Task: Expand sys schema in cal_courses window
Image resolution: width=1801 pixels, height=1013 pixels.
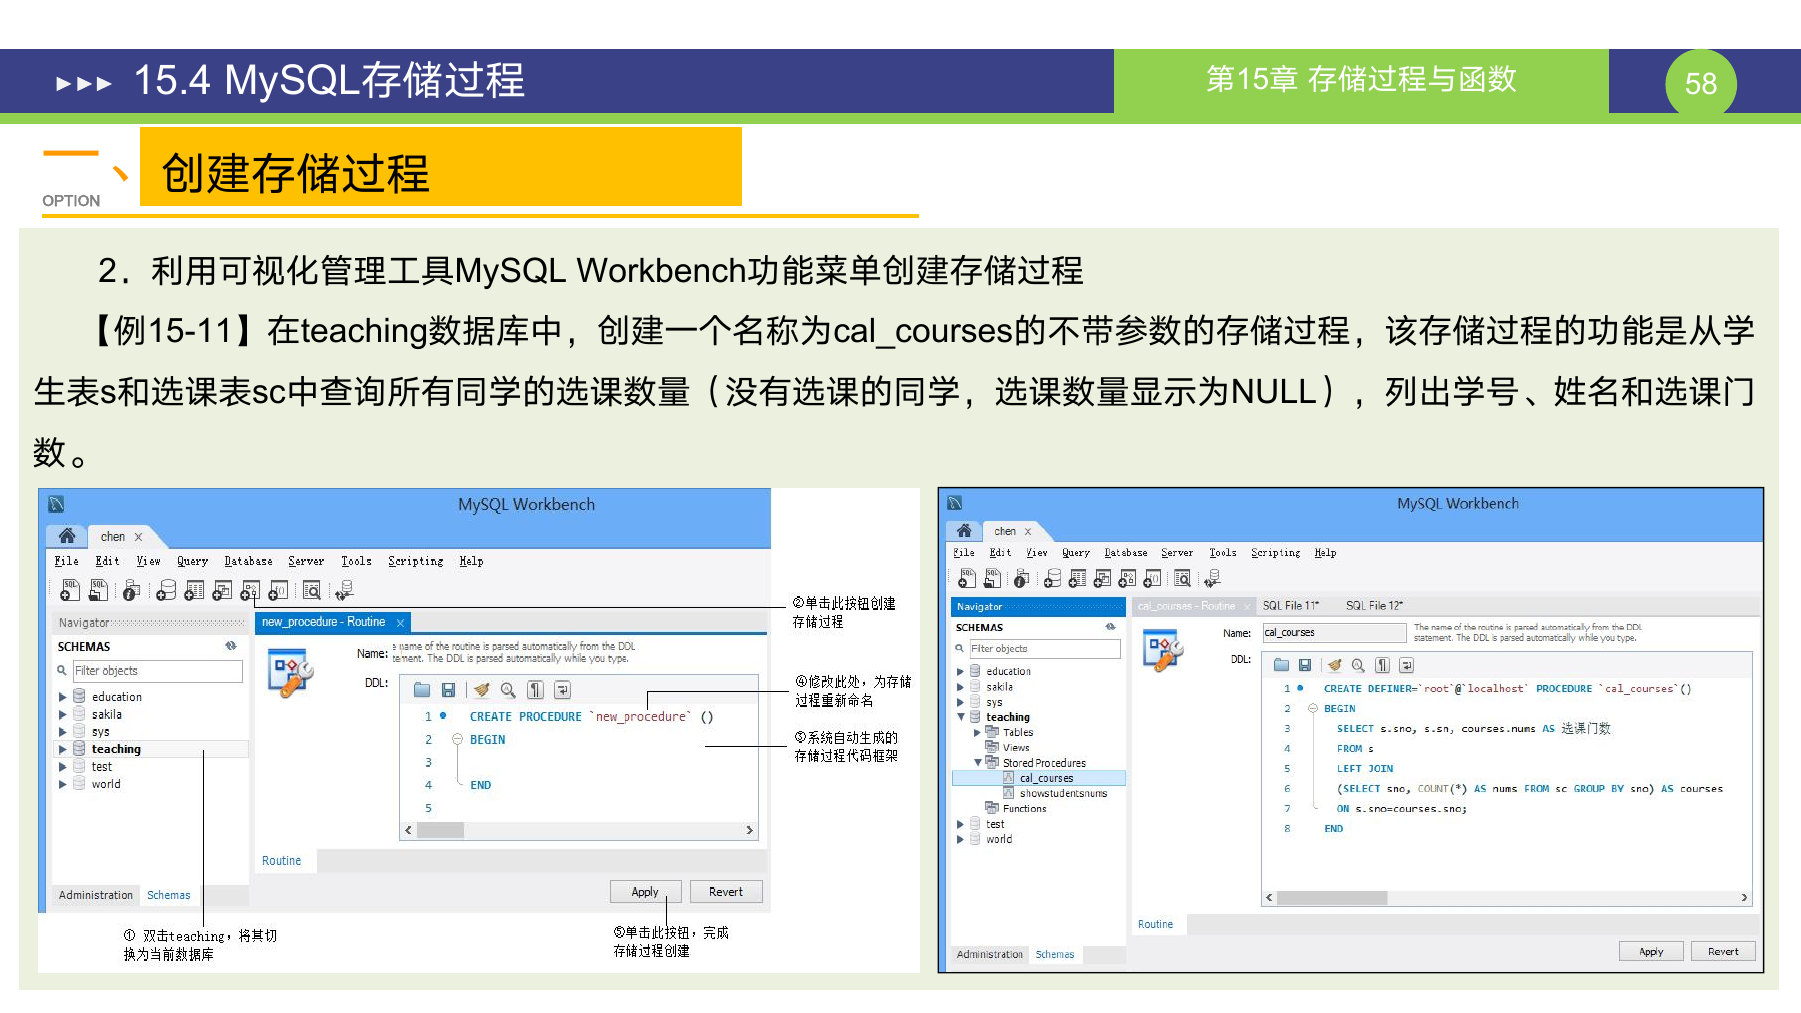Action: coord(961,702)
